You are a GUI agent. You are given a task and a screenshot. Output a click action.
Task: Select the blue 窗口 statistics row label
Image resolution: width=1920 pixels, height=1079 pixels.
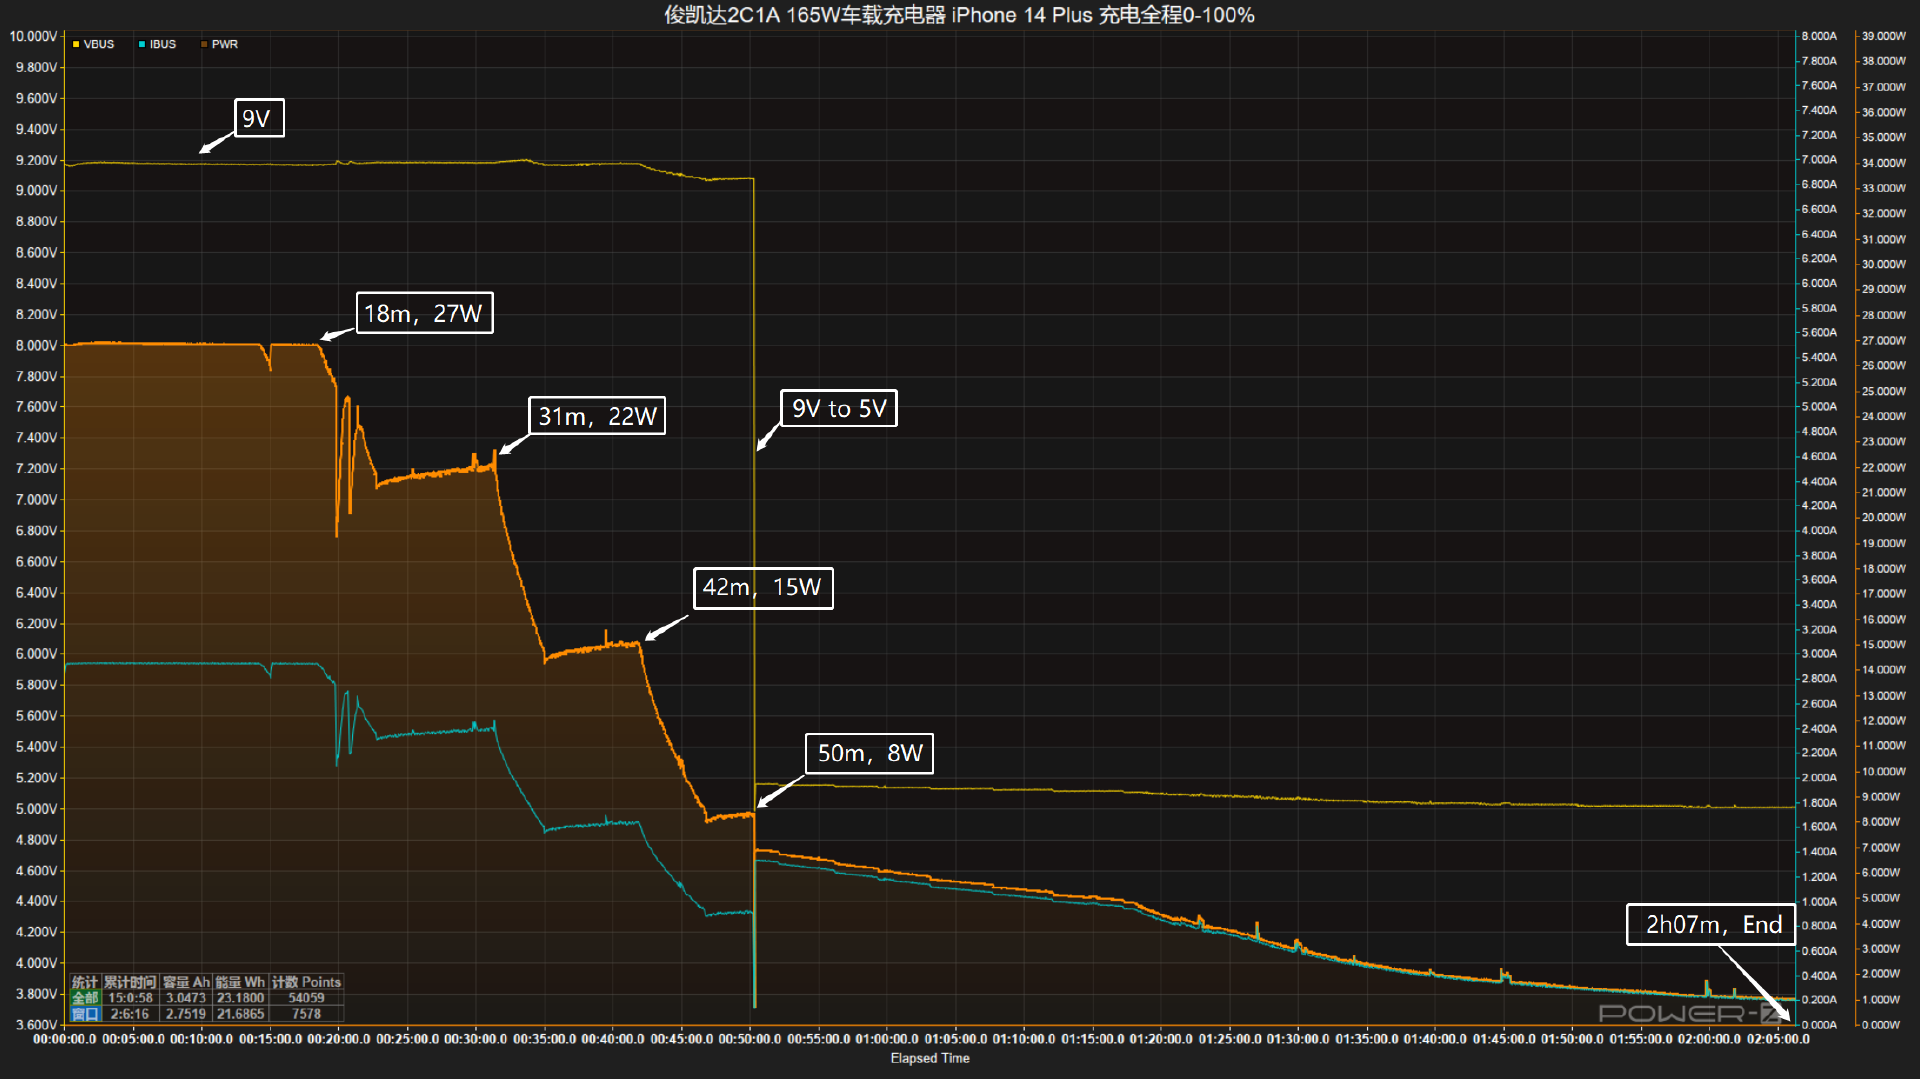coord(85,1014)
